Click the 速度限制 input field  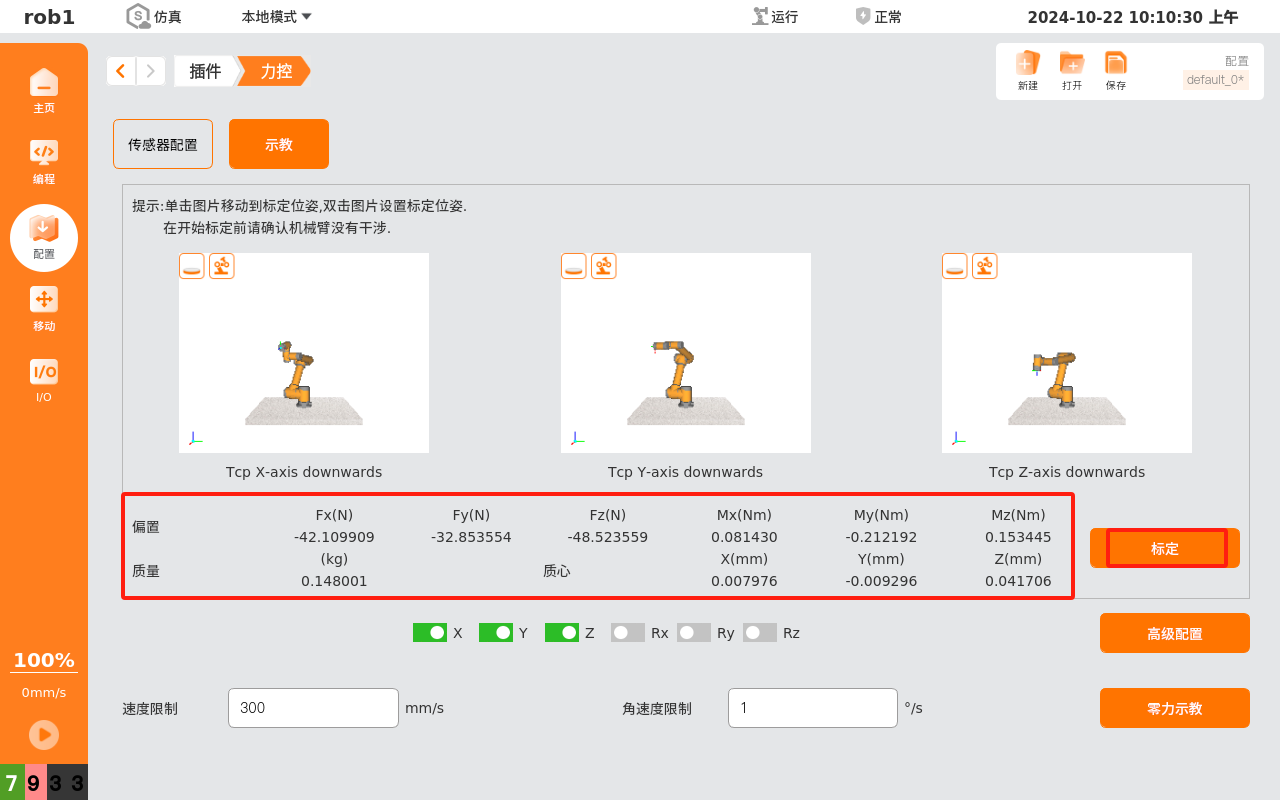pyautogui.click(x=313, y=708)
